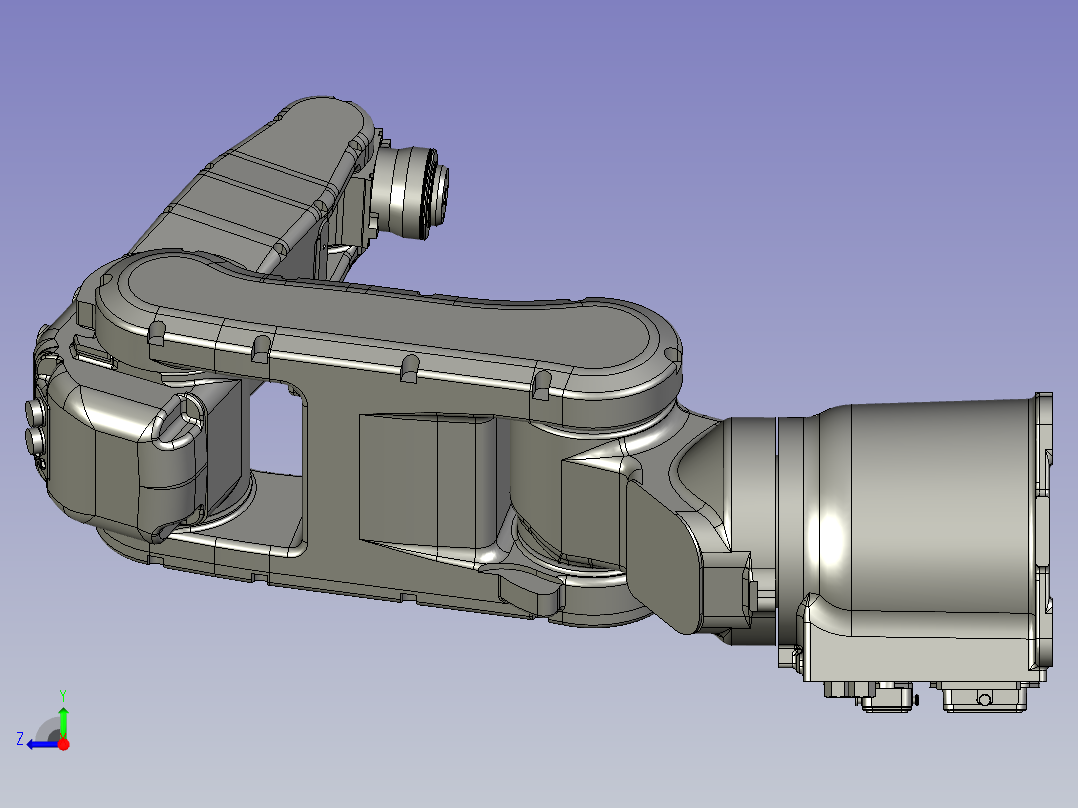
Task: Select the rectangular block on the lower arm side
Action: click(428, 479)
